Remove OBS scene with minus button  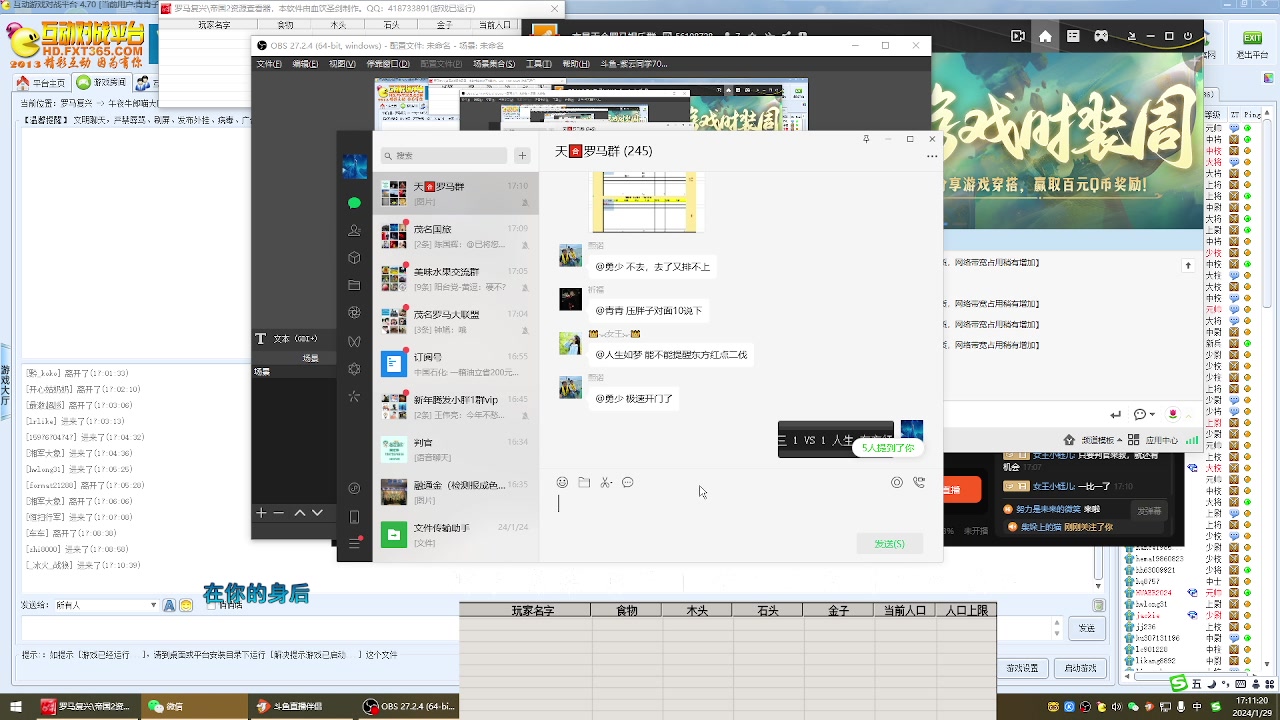point(279,513)
